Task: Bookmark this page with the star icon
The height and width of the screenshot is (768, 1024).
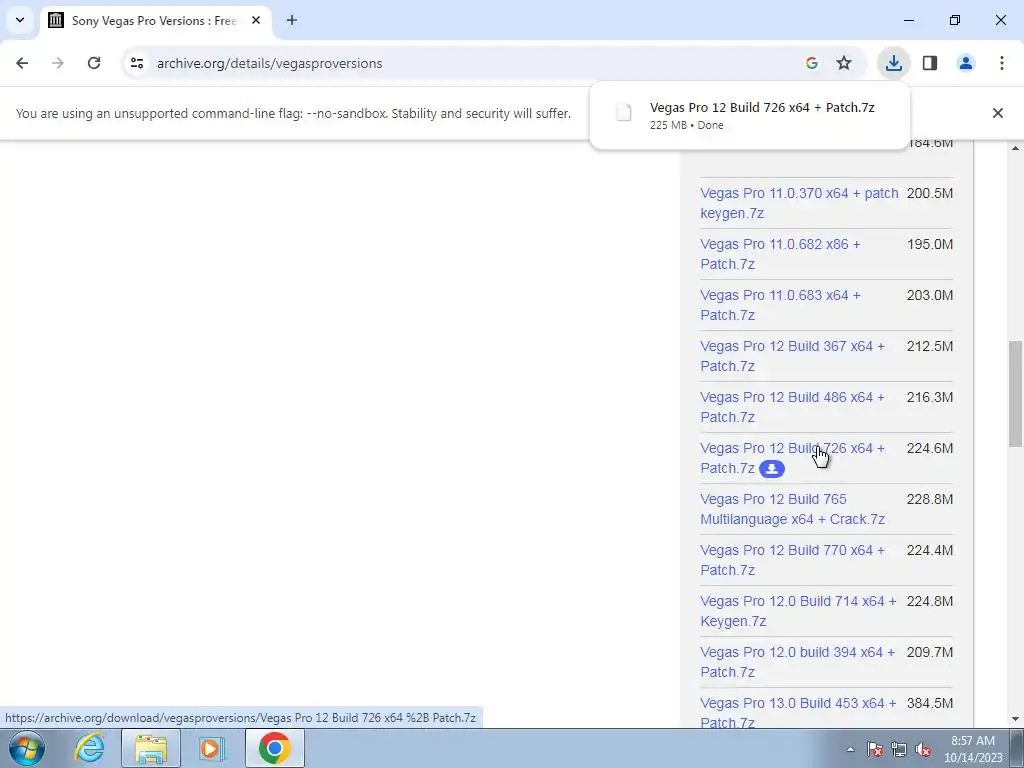Action: (x=844, y=63)
